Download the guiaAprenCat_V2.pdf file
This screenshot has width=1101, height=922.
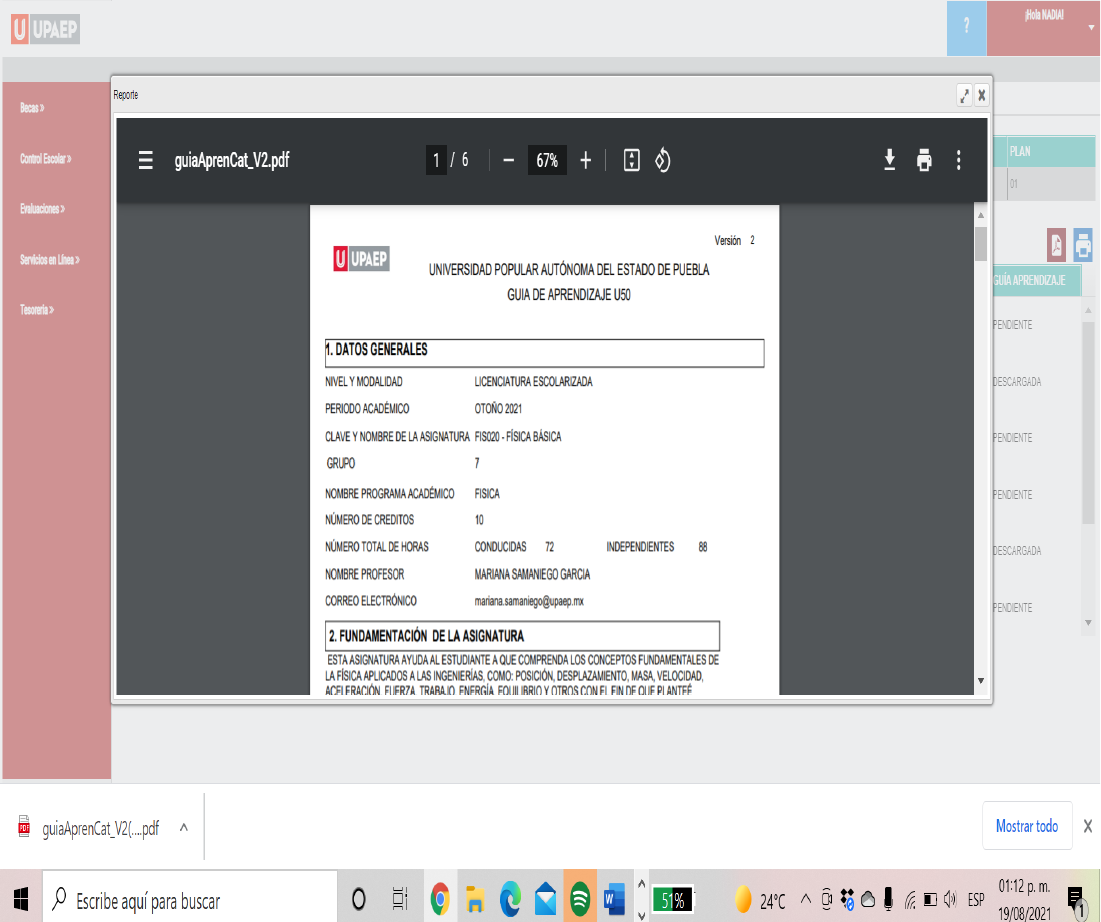[x=889, y=160]
